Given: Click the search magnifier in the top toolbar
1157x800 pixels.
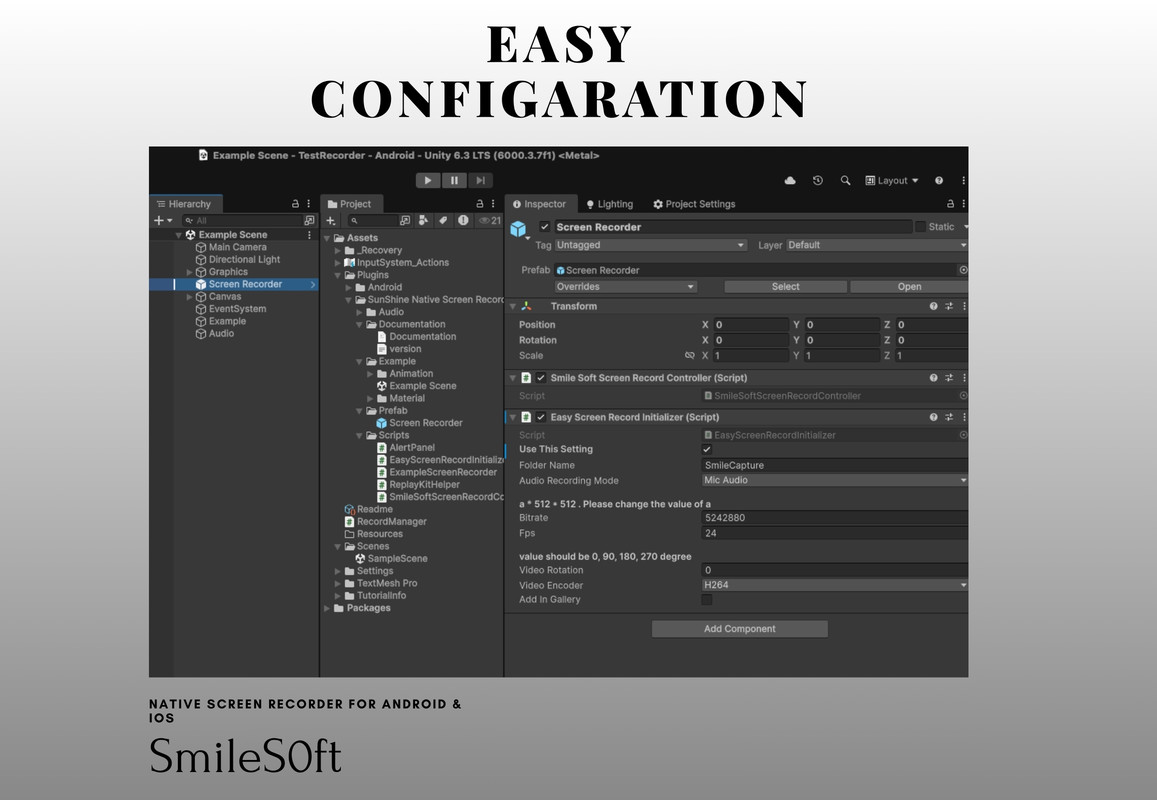Looking at the screenshot, I should 845,181.
